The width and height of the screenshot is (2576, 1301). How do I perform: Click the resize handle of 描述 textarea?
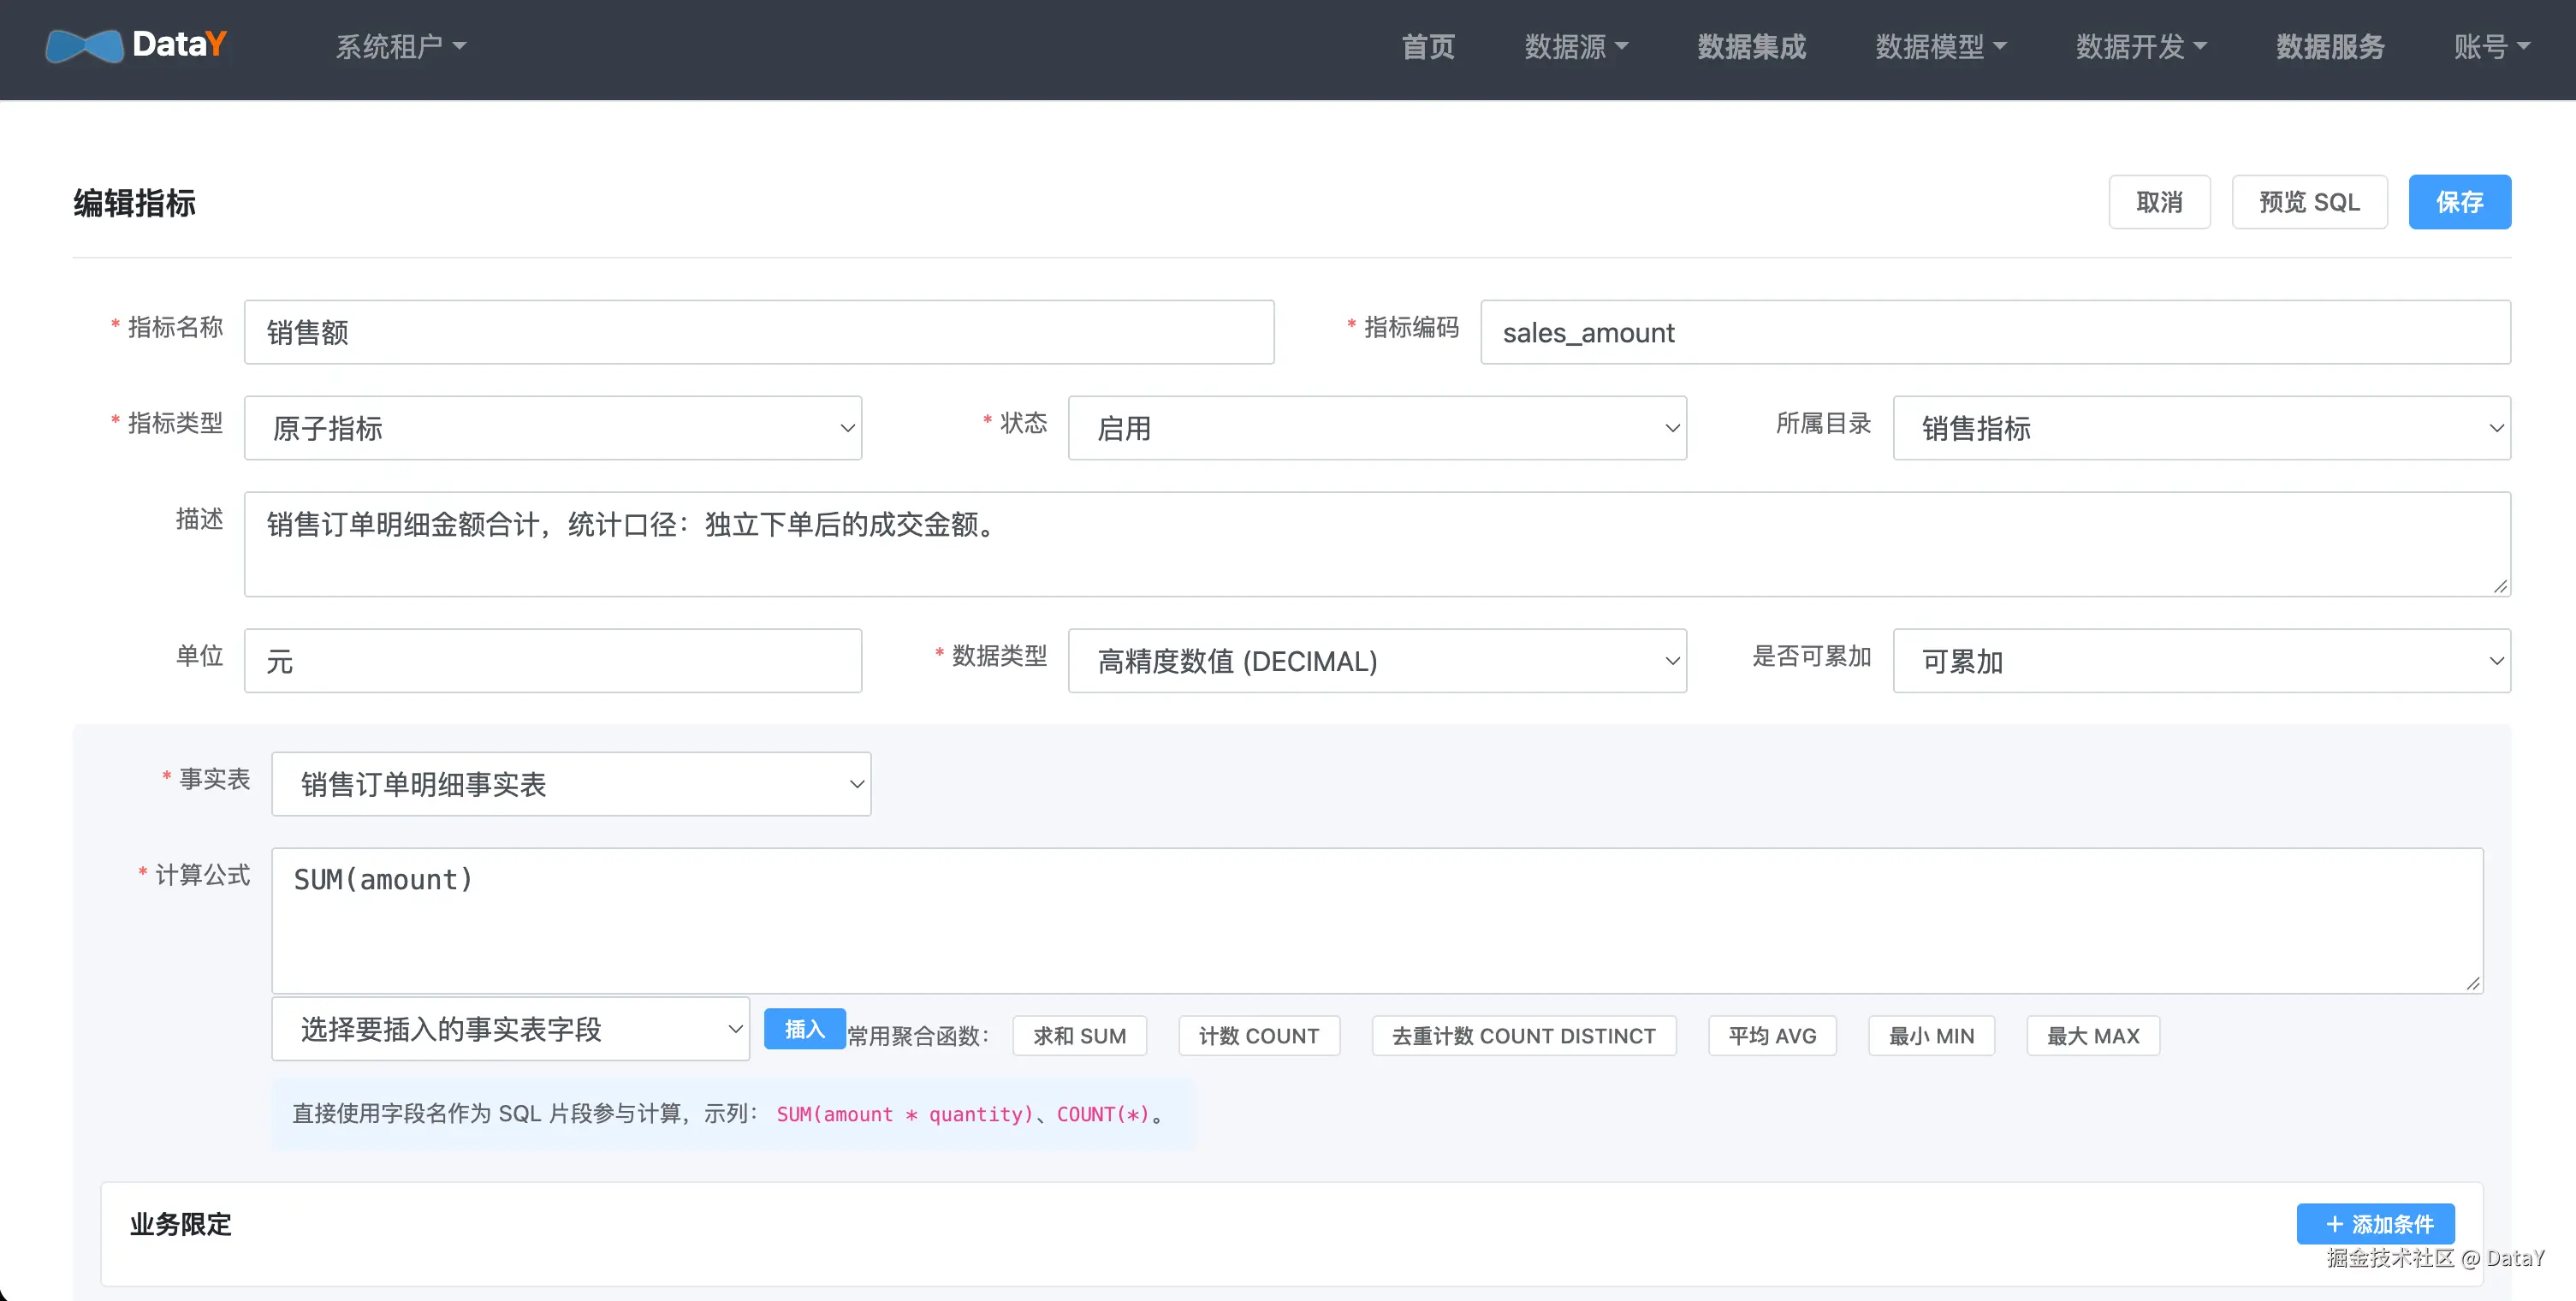point(2500,586)
